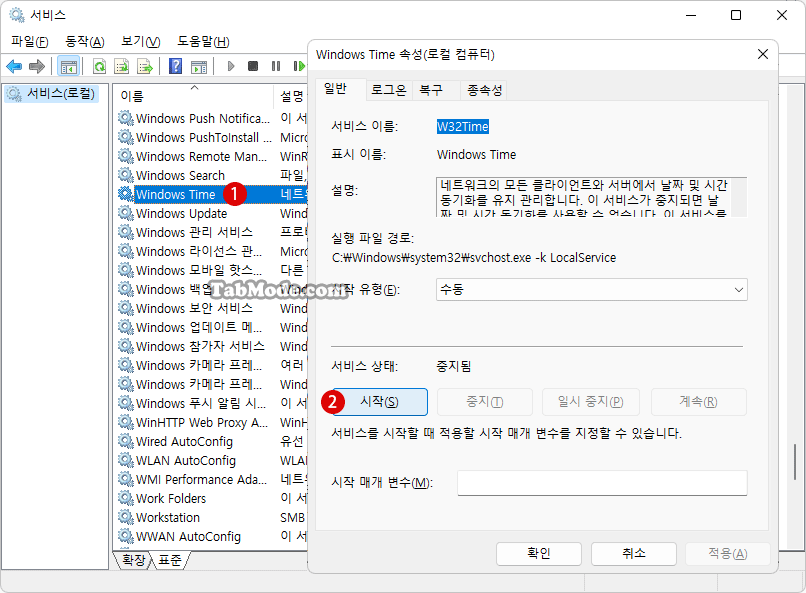
Task: Select the Windows Remote Man... service row
Action: click(213, 156)
